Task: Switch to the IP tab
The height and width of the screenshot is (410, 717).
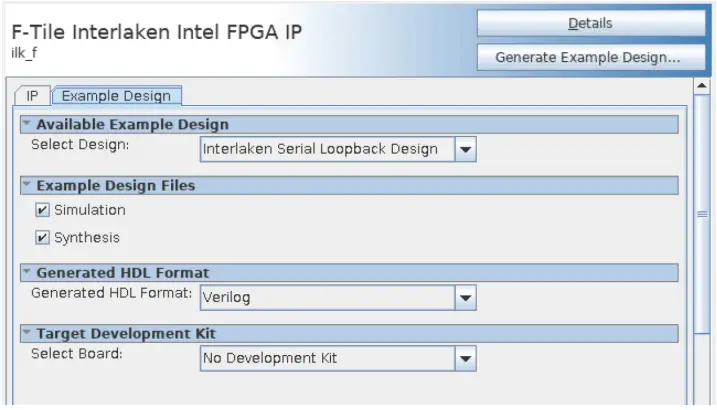Action: [x=32, y=96]
